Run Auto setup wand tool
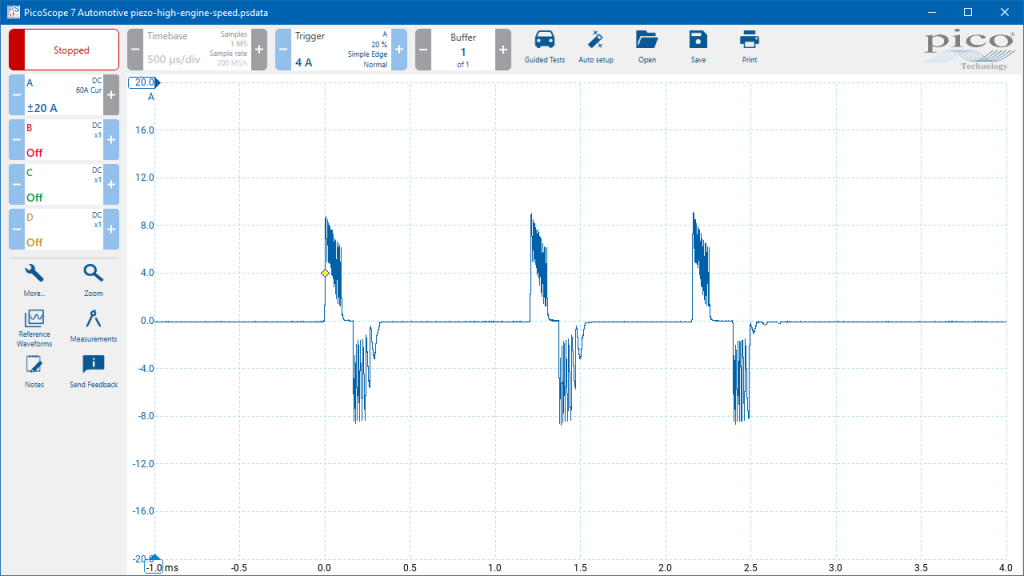The image size is (1024, 576). point(596,47)
